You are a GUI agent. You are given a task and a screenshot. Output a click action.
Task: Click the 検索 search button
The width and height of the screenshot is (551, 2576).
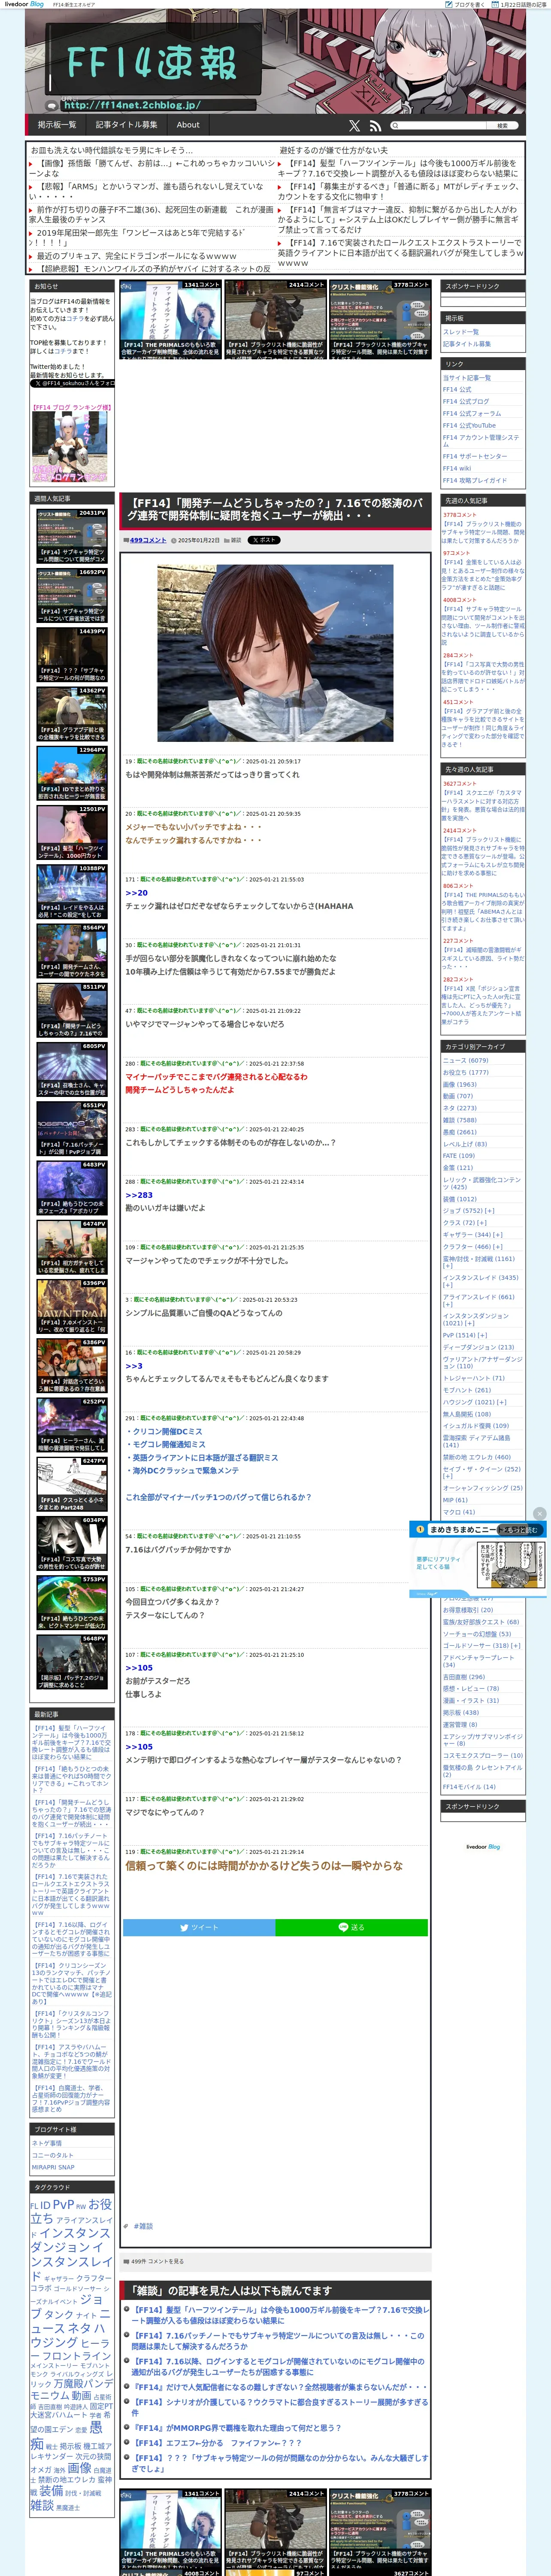click(502, 126)
